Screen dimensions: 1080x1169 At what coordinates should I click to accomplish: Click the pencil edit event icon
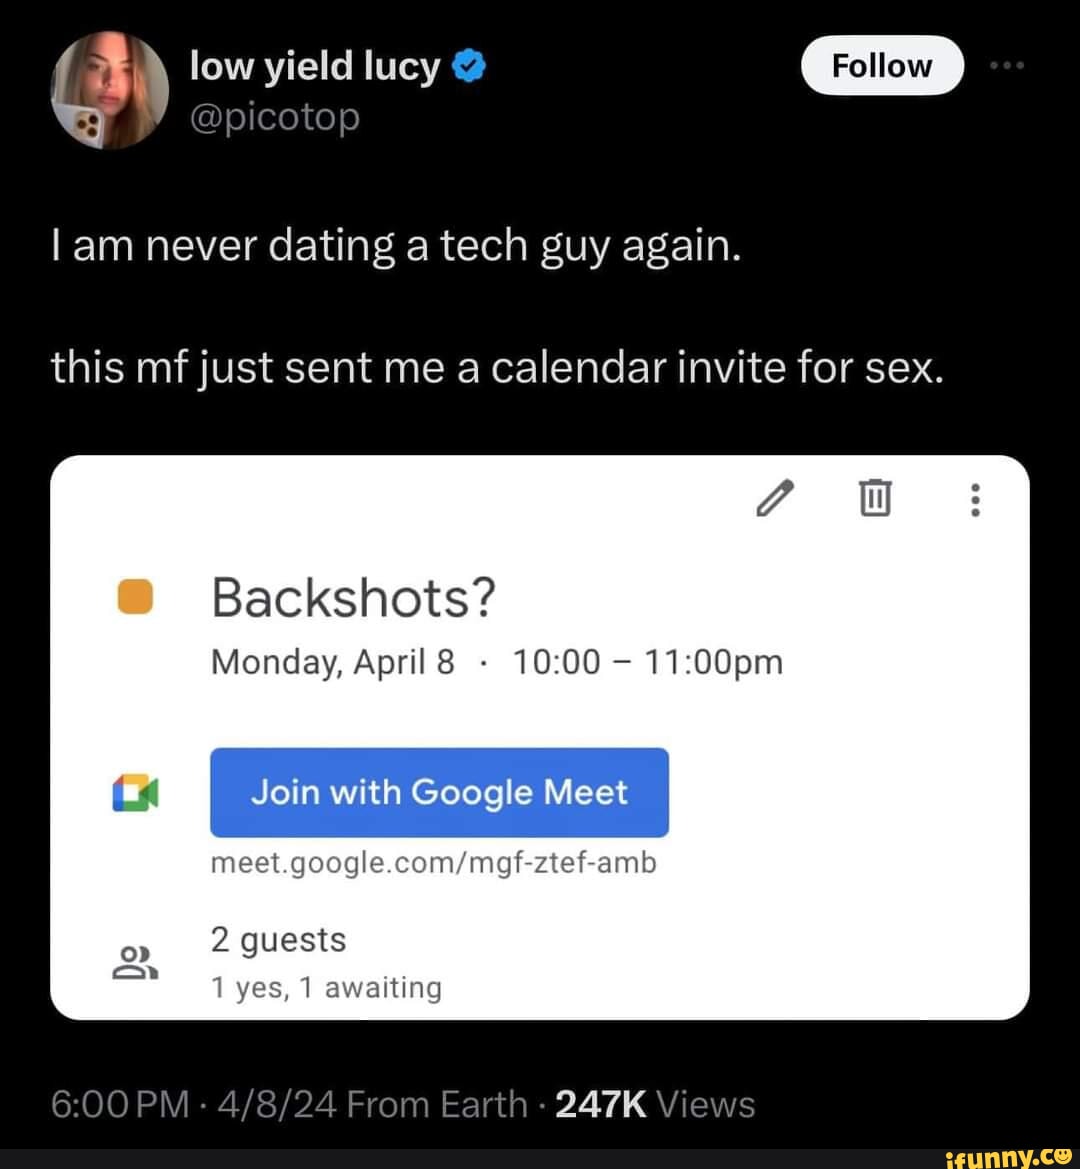click(x=777, y=498)
